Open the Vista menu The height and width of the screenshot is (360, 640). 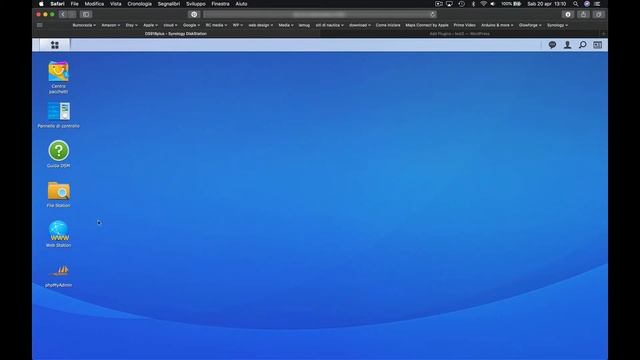tap(116, 4)
